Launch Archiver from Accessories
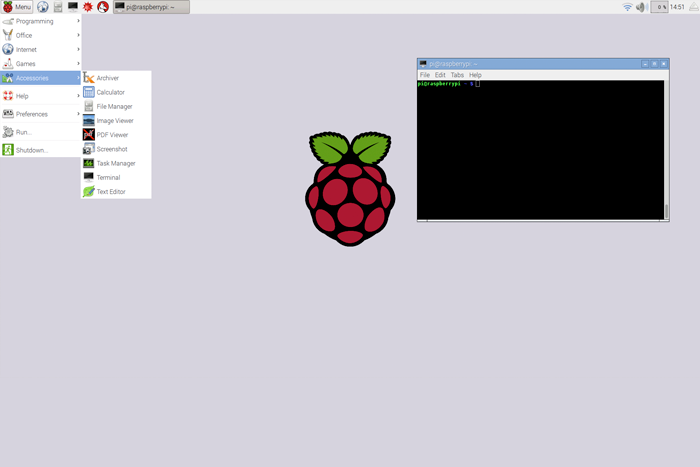Screen dimensions: 700x467 point(116,78)
